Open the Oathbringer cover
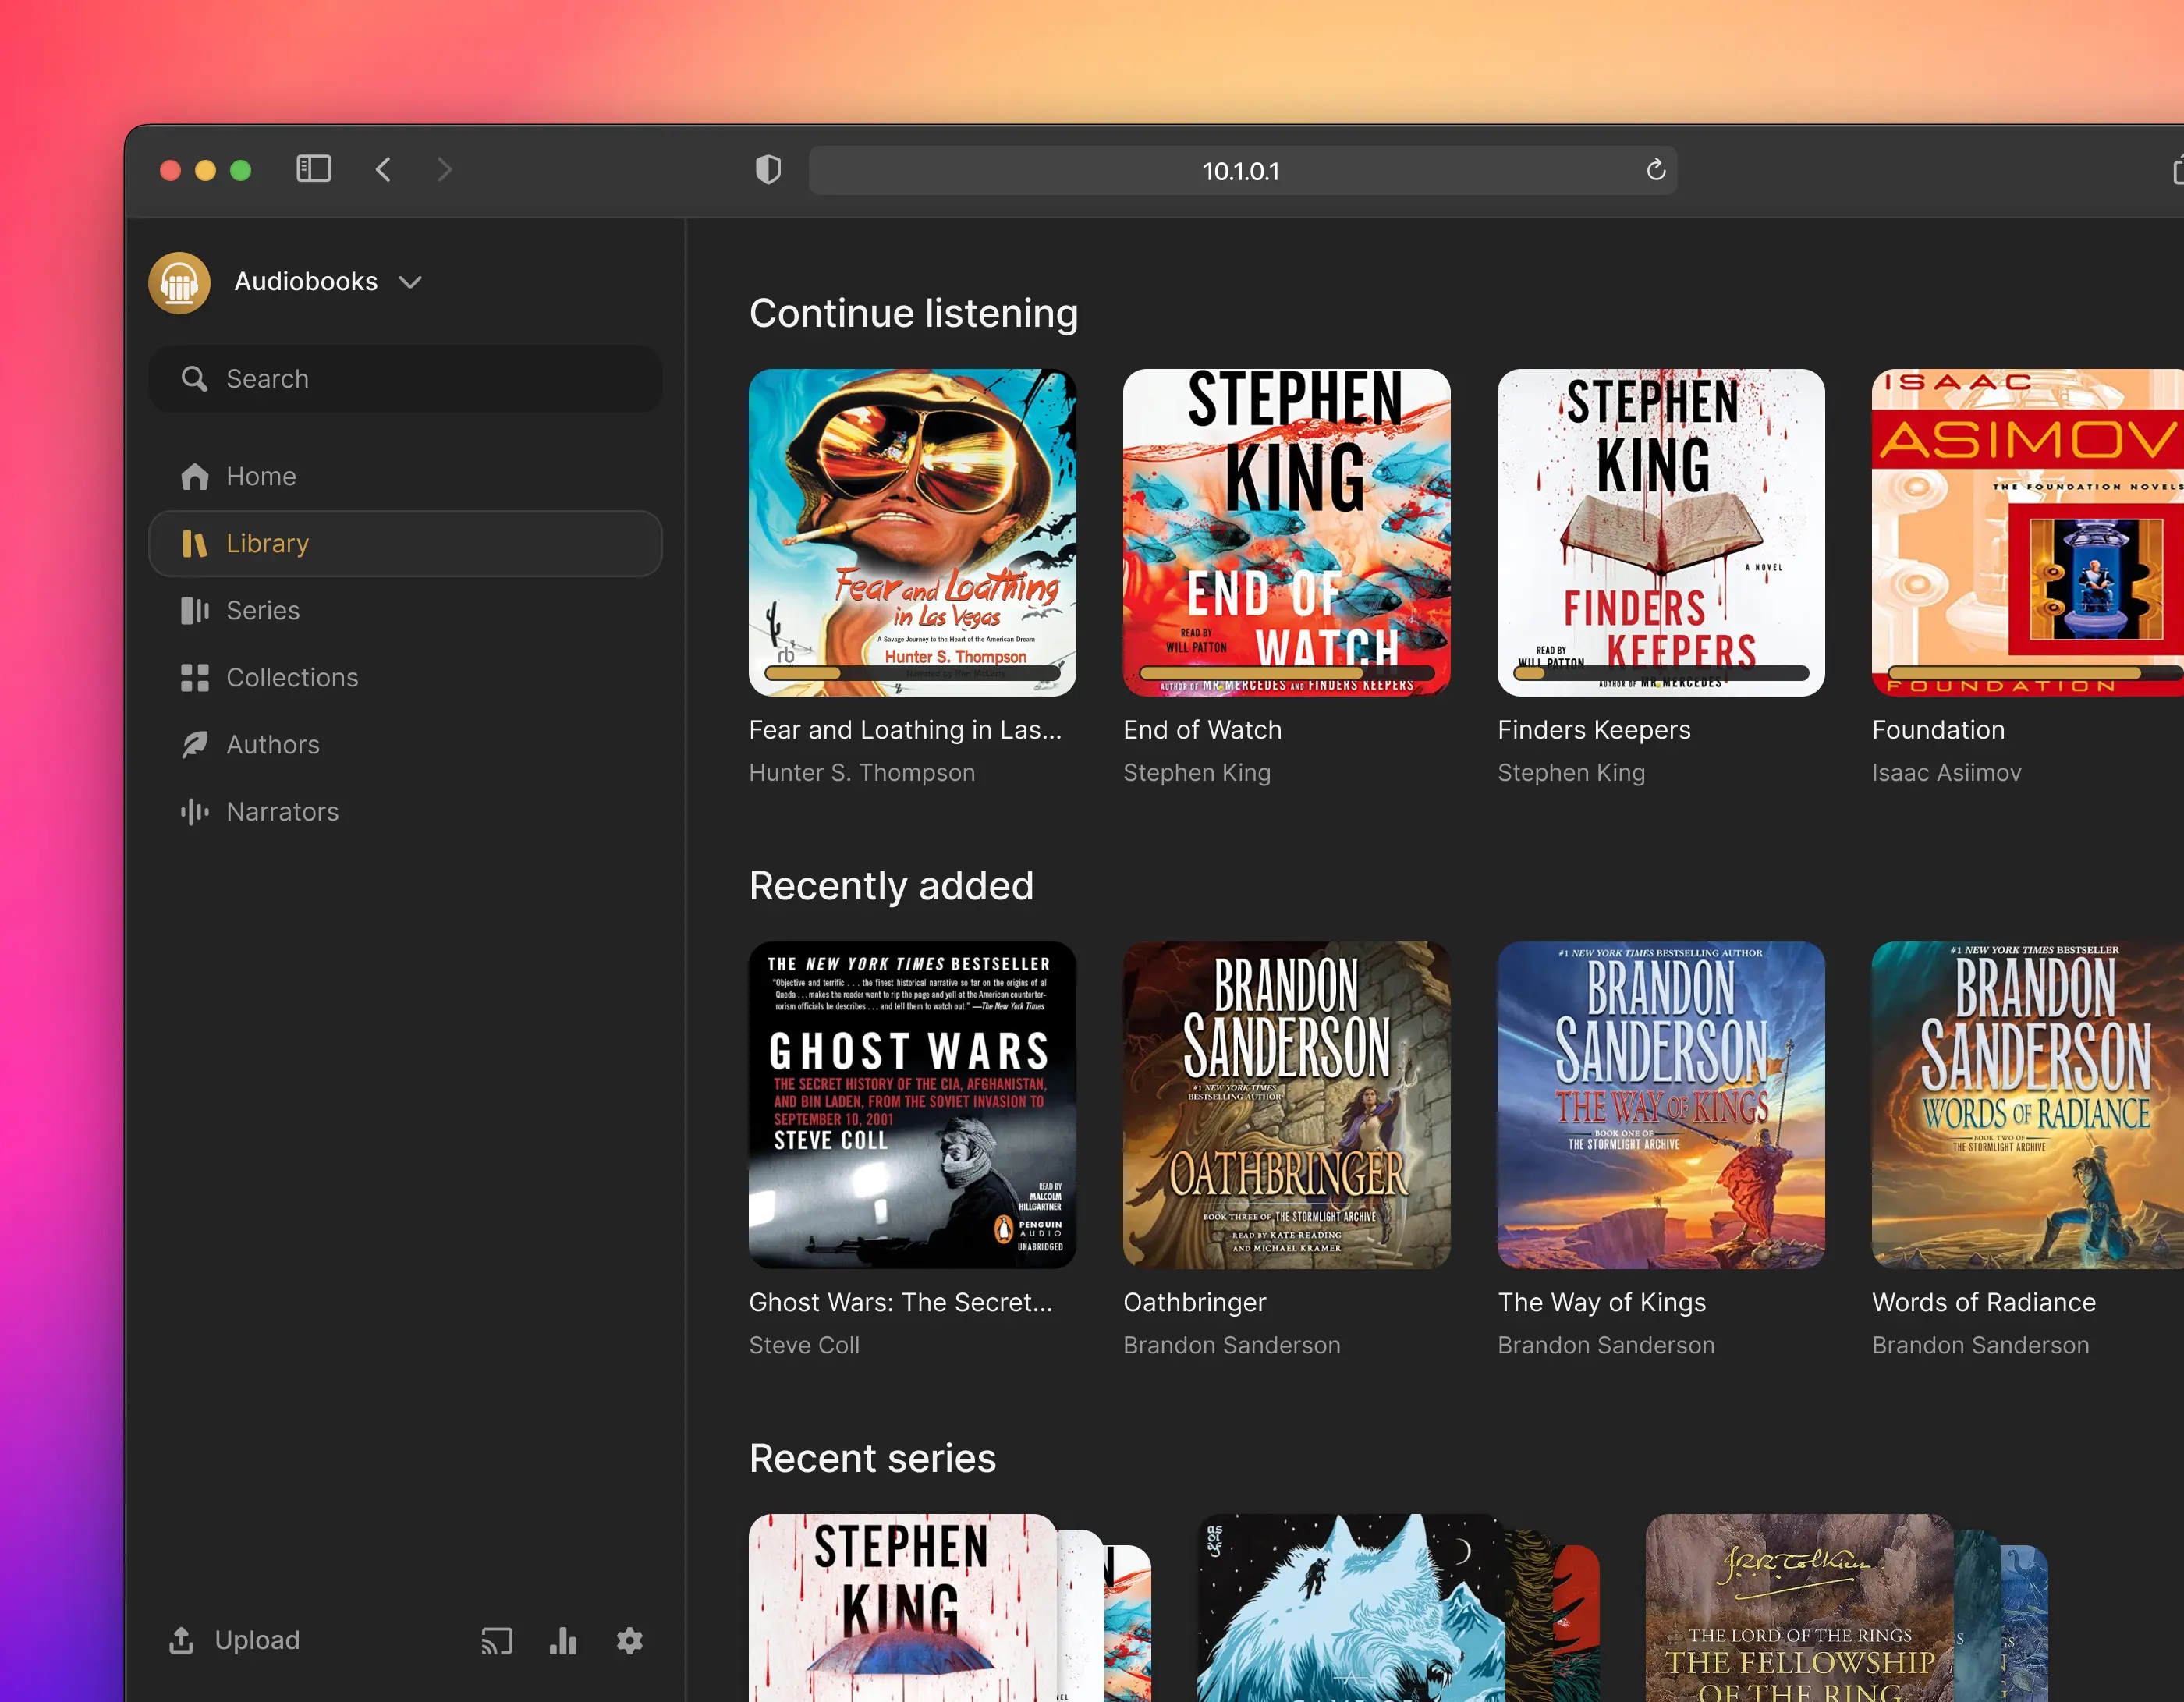The image size is (2184, 1702). point(1286,1105)
